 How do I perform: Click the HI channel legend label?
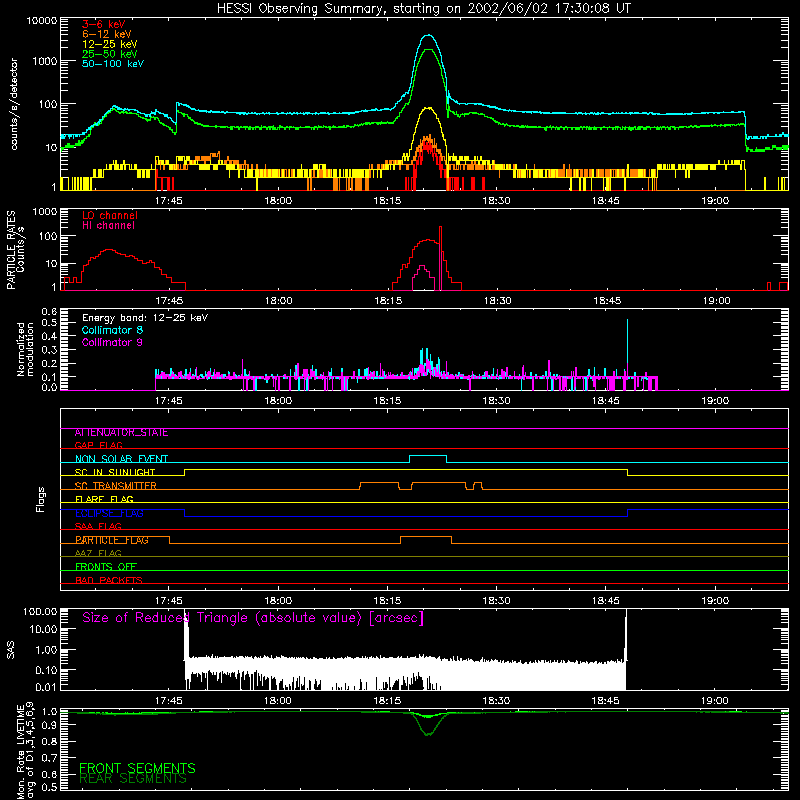click(x=108, y=226)
